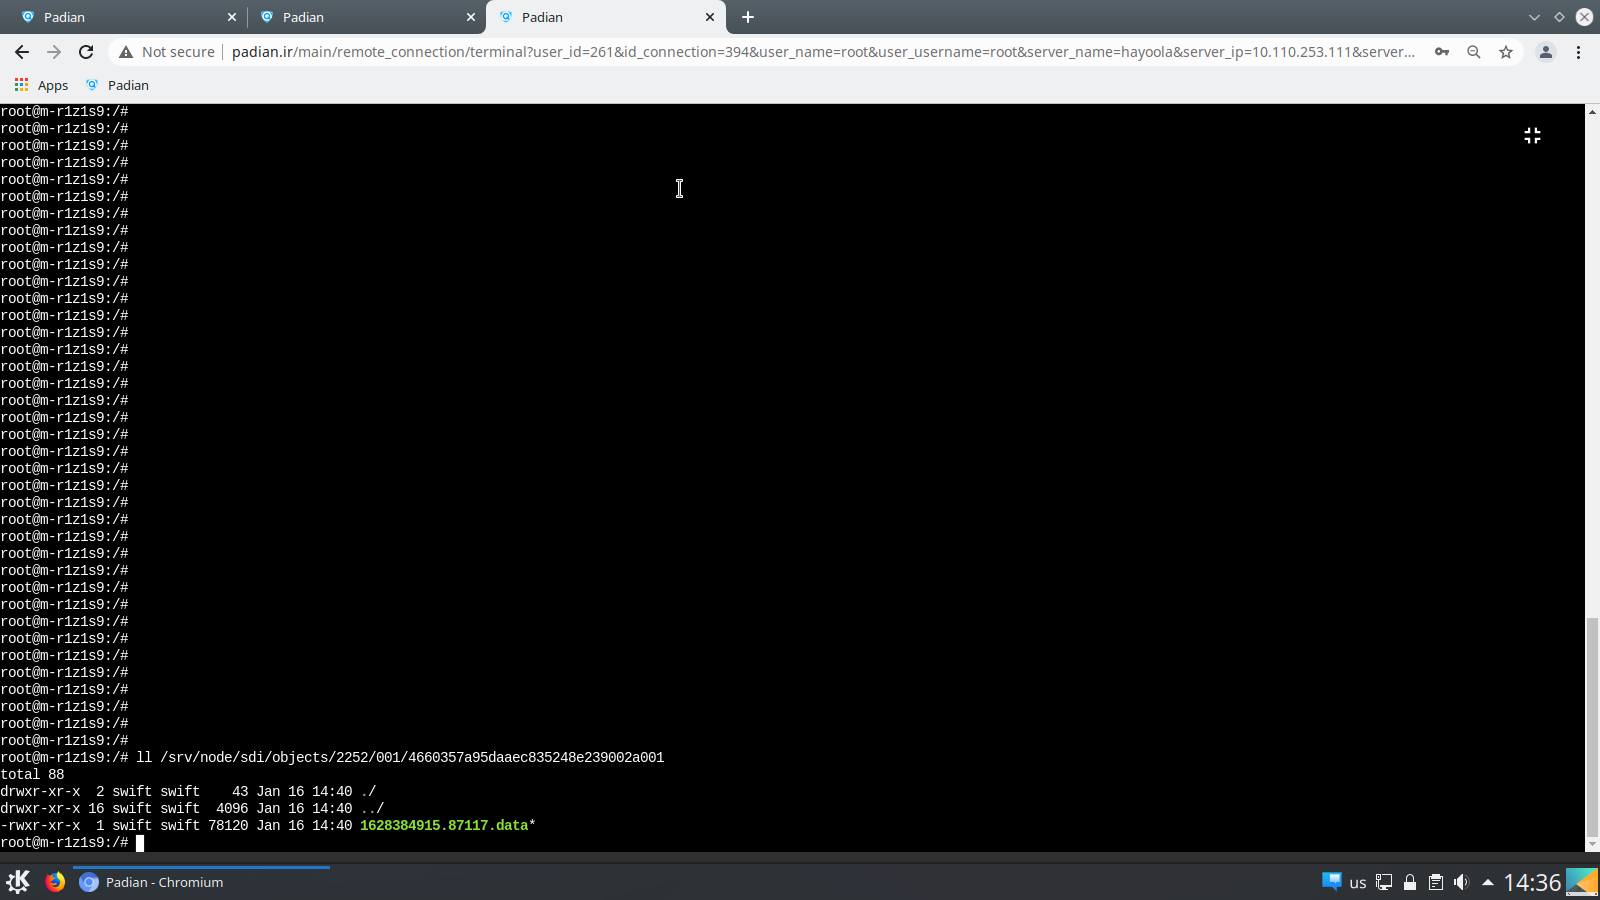Open the saved passwords key icon
This screenshot has width=1600, height=900.
coord(1442,52)
